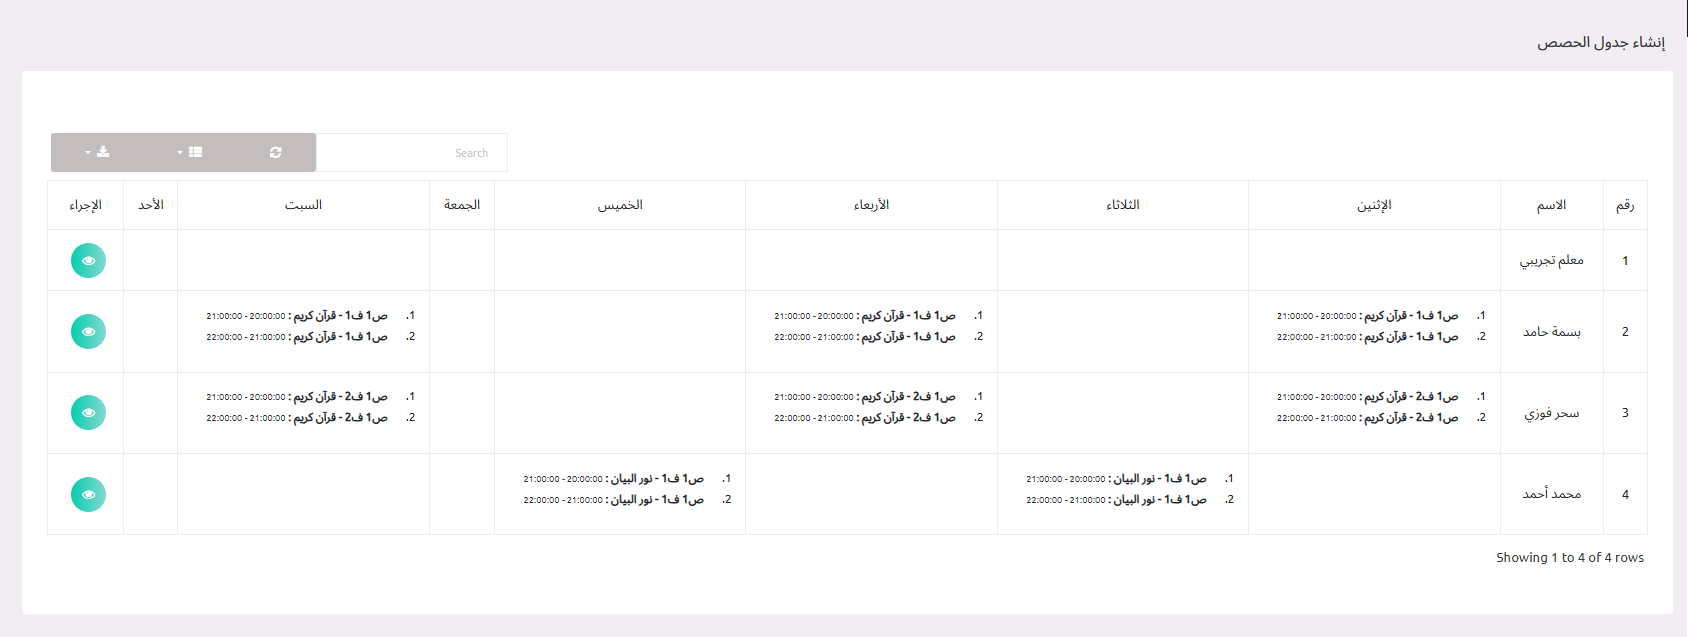The image size is (1688, 637).
Task: Open محمد أحمد details with eye icon
Action: tap(88, 494)
